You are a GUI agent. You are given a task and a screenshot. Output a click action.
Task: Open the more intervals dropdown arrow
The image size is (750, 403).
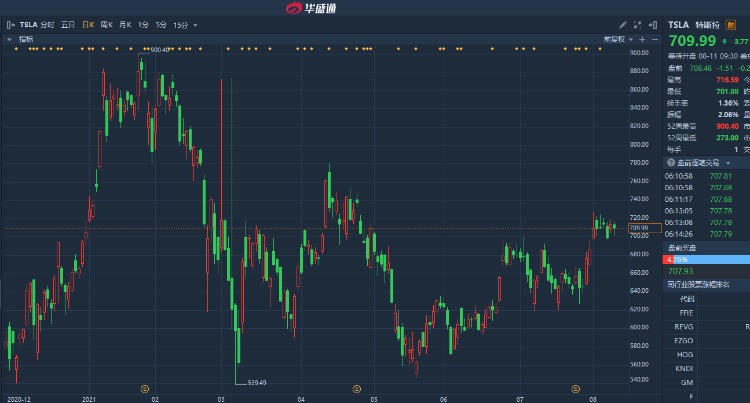[x=195, y=25]
